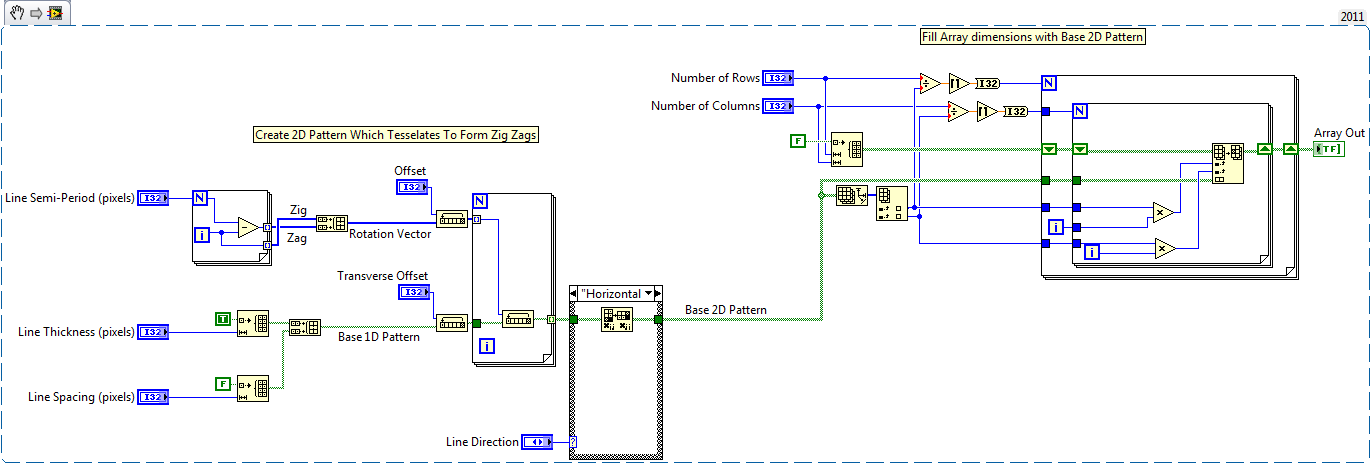Screen dimensions: 1371x464
Task: Click the Number of Rows I32 terminal
Action: (x=777, y=78)
